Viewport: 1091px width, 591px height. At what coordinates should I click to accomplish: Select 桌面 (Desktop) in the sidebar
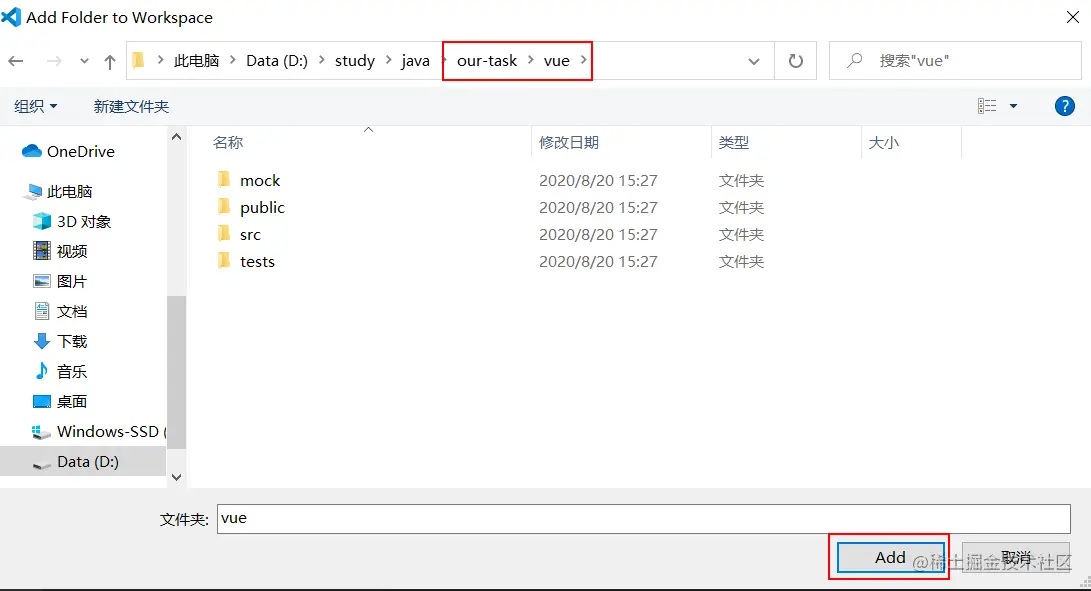point(71,401)
